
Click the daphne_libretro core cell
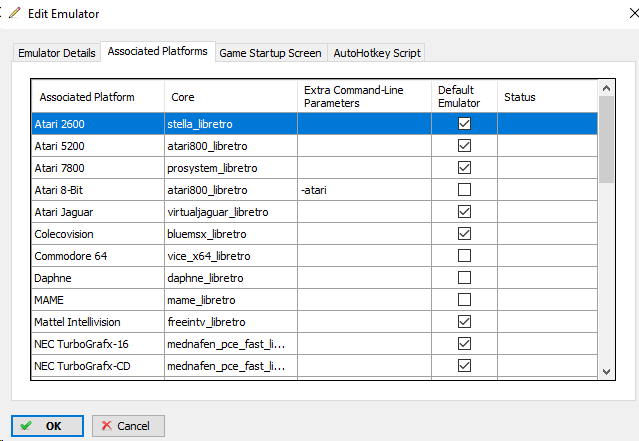click(231, 278)
